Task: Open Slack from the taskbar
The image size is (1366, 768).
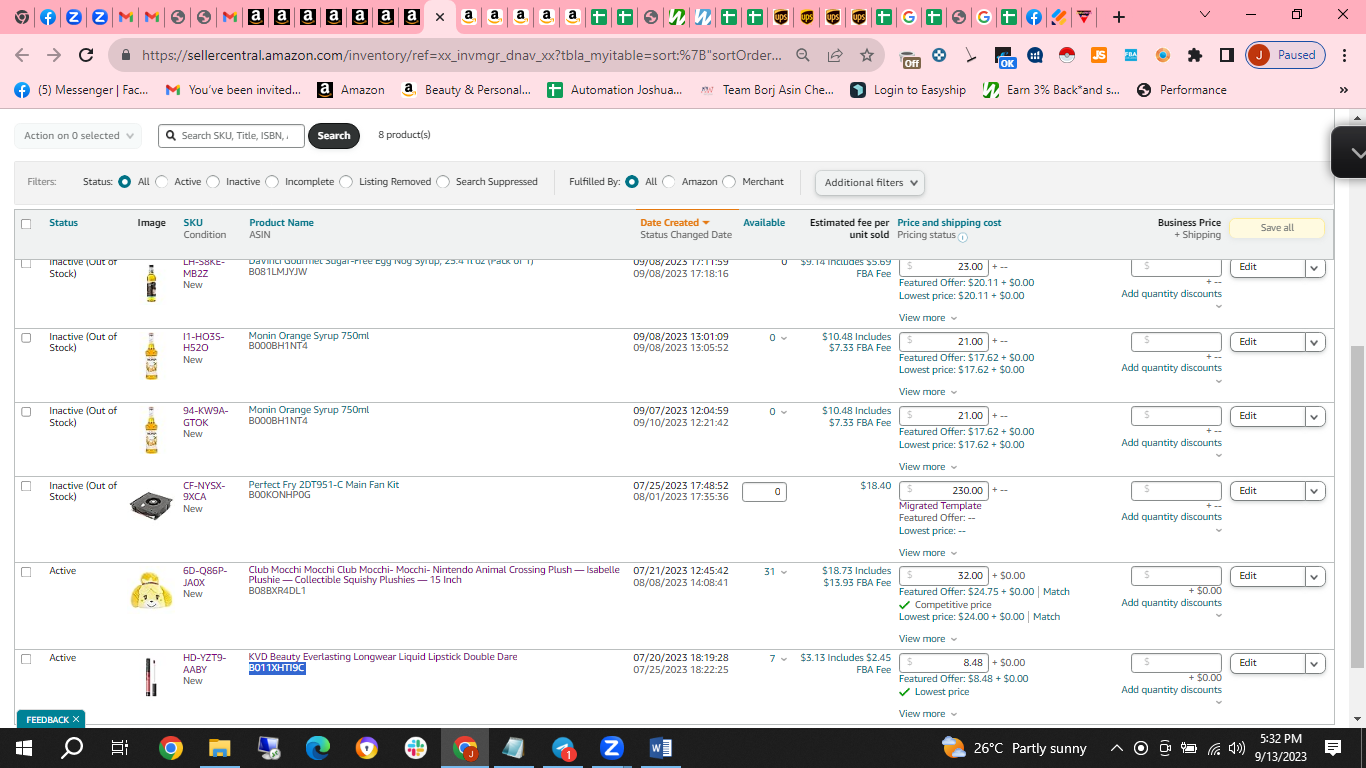Action: tap(415, 748)
